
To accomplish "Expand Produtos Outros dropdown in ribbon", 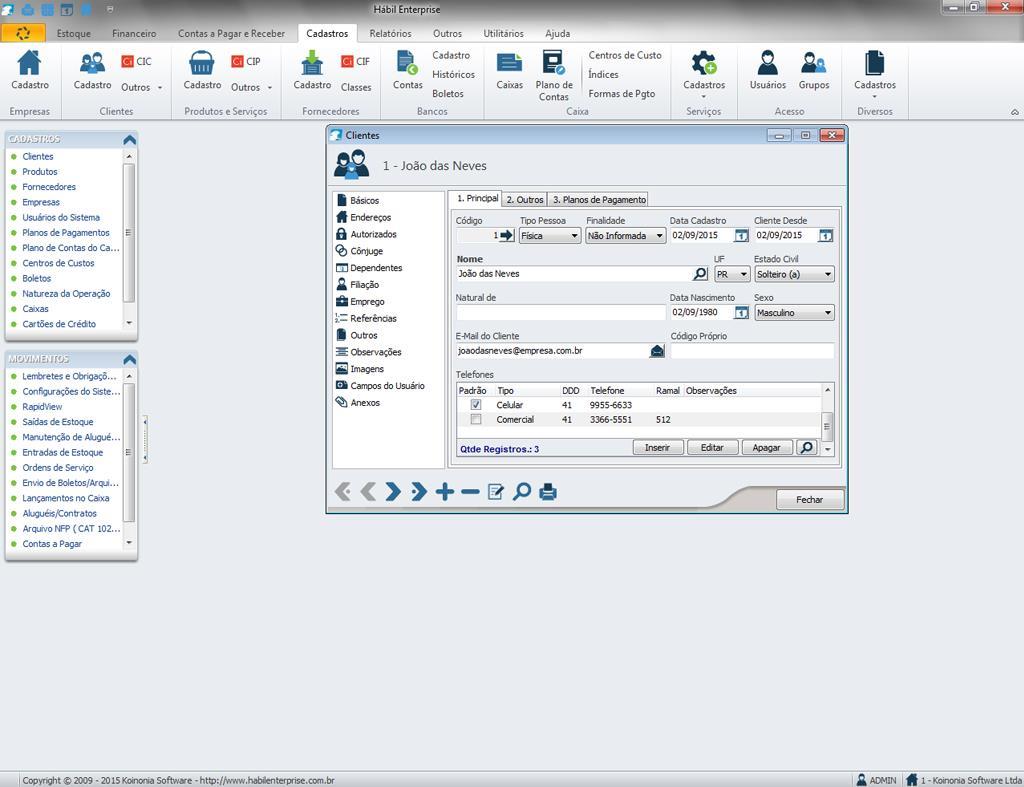I will tap(251, 87).
